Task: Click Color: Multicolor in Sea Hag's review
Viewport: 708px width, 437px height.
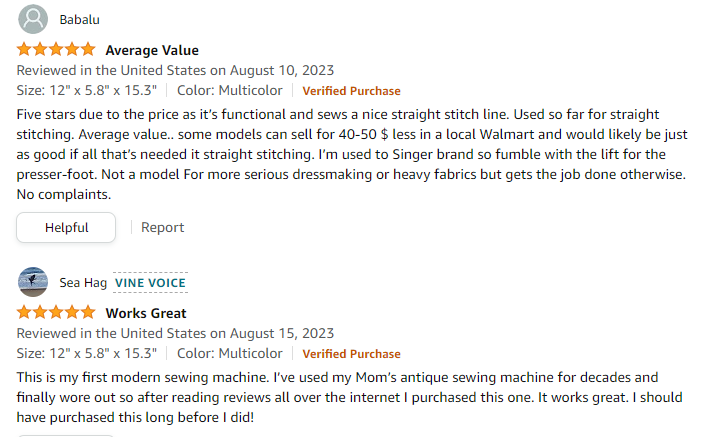Action: click(x=229, y=353)
